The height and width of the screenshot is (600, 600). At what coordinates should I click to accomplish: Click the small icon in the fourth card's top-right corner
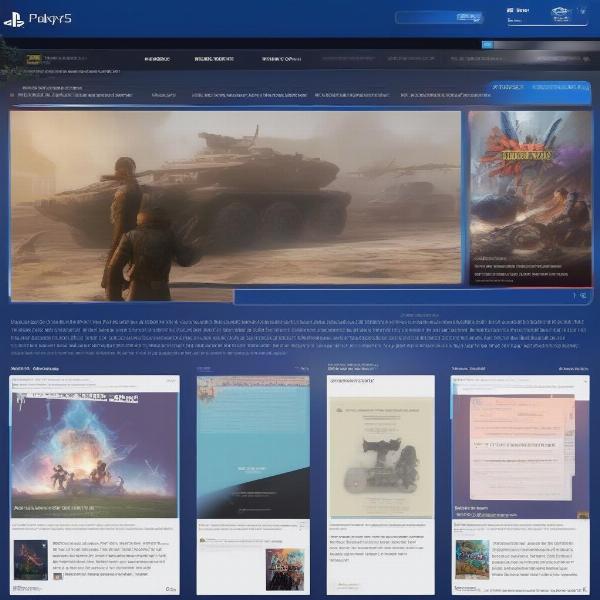click(x=585, y=381)
